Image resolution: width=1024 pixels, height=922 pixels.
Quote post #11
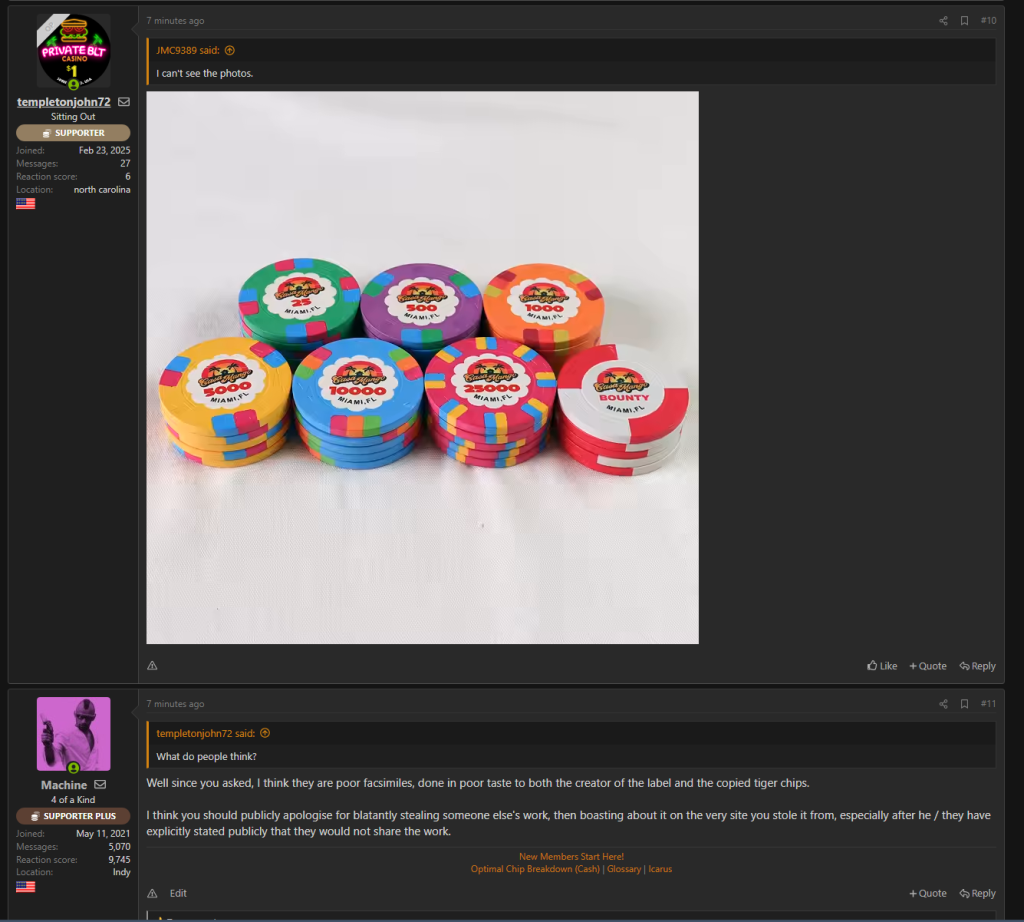[x=928, y=893]
